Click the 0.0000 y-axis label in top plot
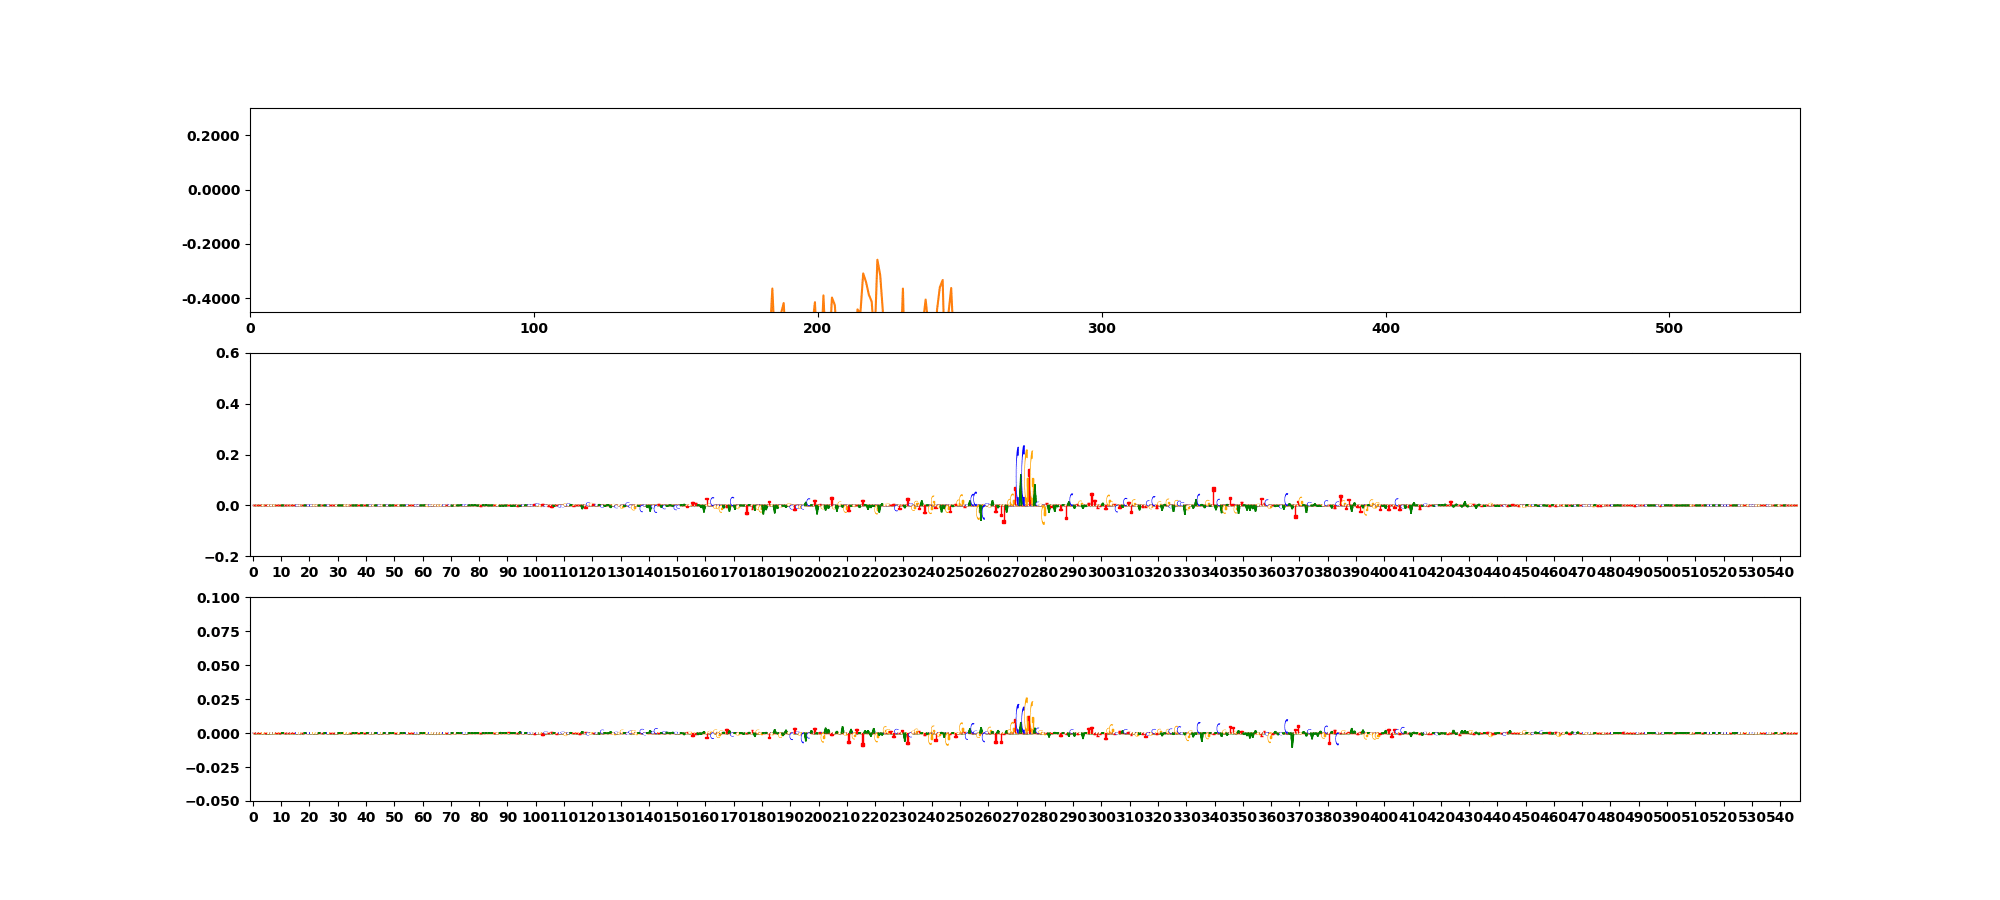The width and height of the screenshot is (2000, 900). [212, 190]
